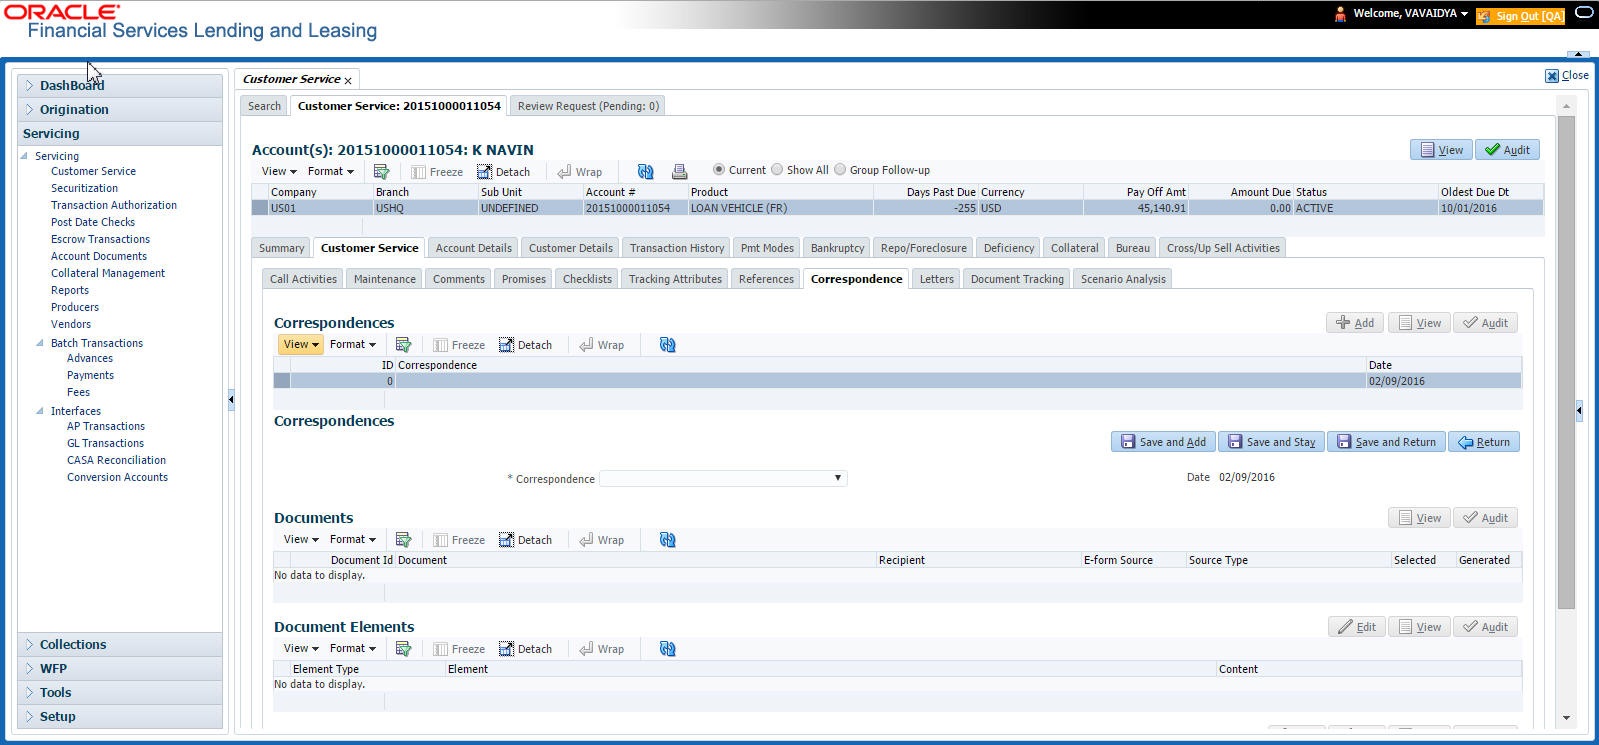The height and width of the screenshot is (745, 1599).
Task: Open the Format menu in the Documents toolbar
Action: (x=353, y=540)
